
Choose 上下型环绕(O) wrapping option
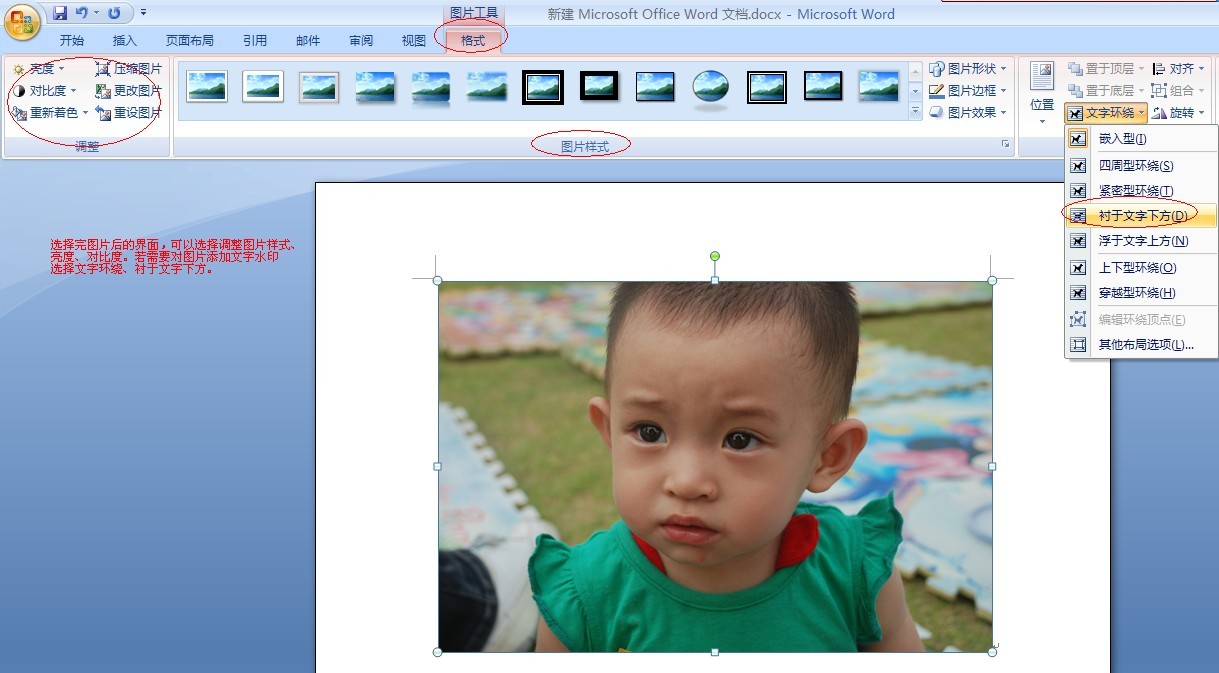(x=1141, y=268)
